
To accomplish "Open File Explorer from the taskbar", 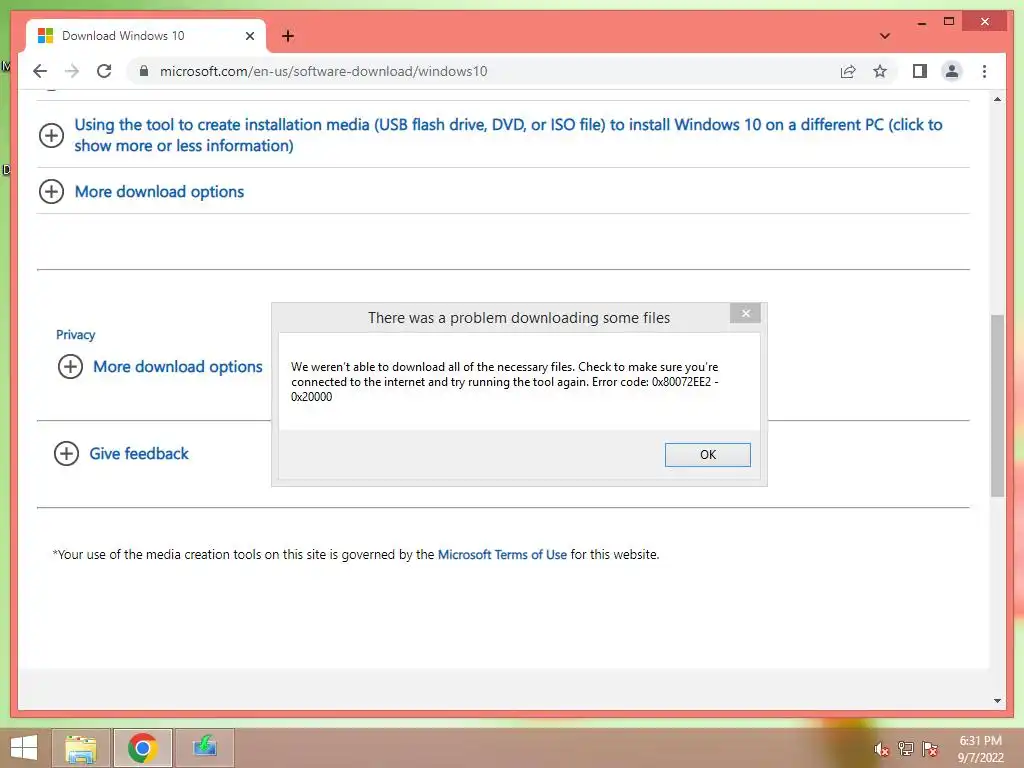I will [81, 748].
